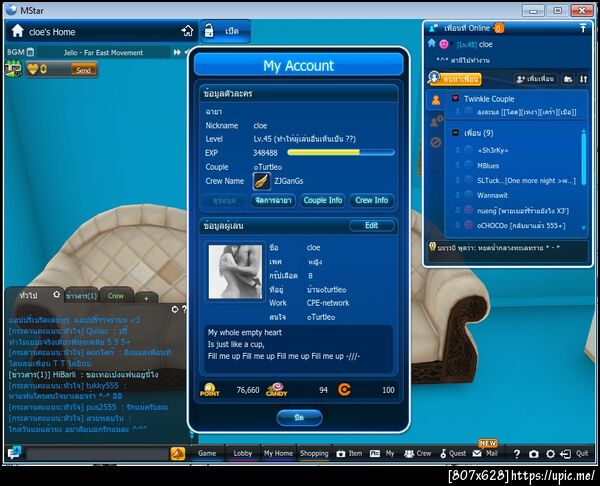Open the Crew Info button
This screenshot has height=486, width=600.
(x=372, y=201)
